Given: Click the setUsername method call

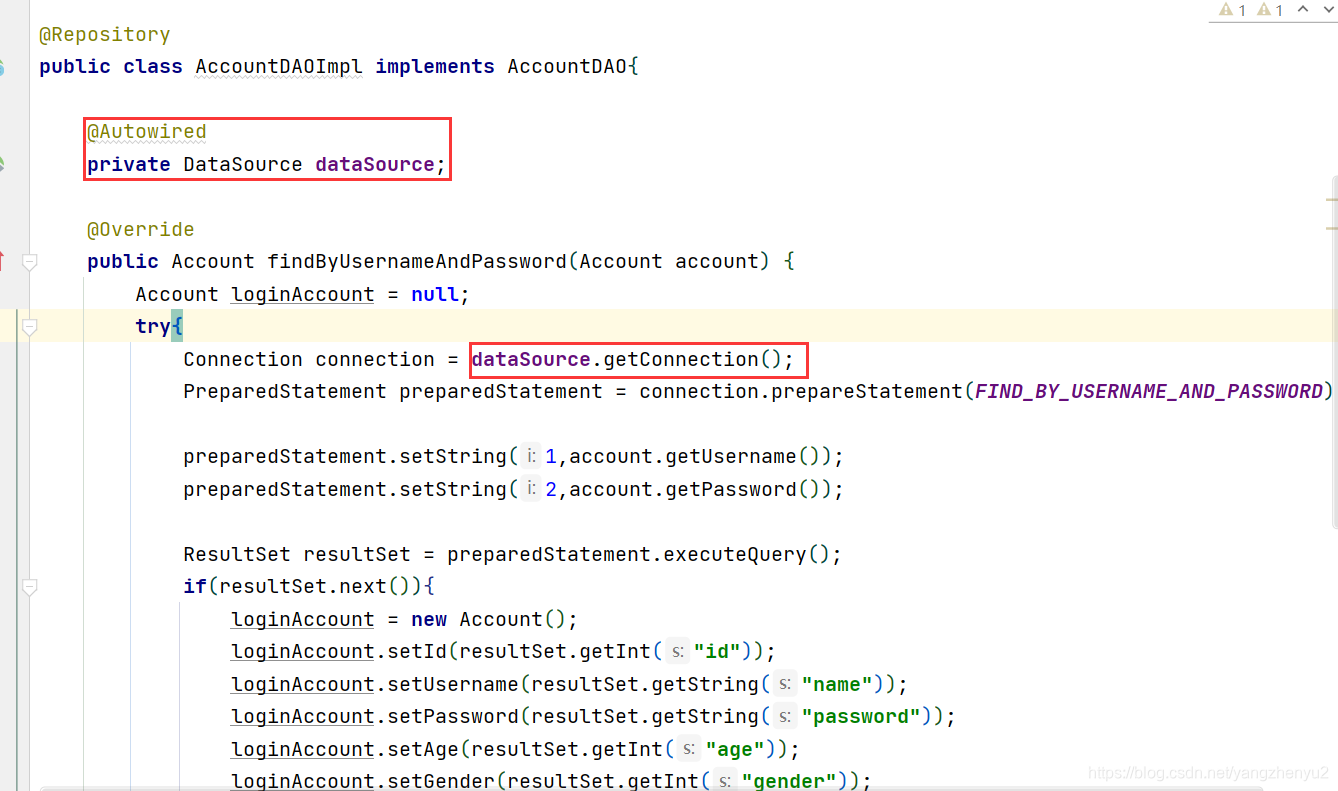Looking at the screenshot, I should [x=453, y=685].
